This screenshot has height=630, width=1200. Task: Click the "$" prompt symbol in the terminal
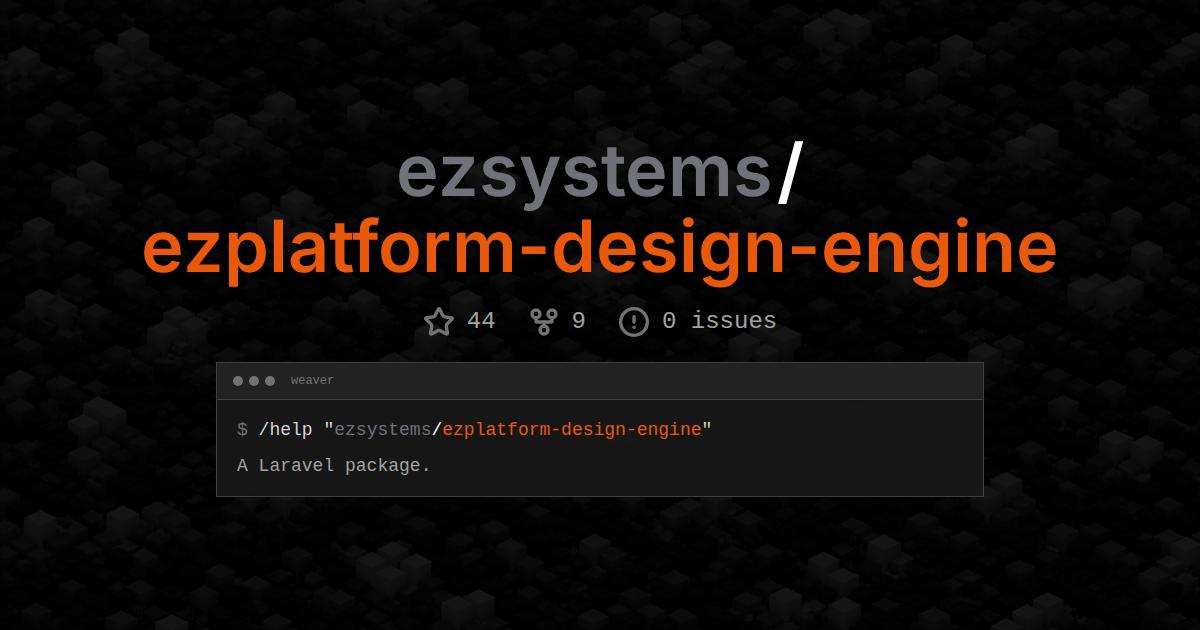[242, 429]
